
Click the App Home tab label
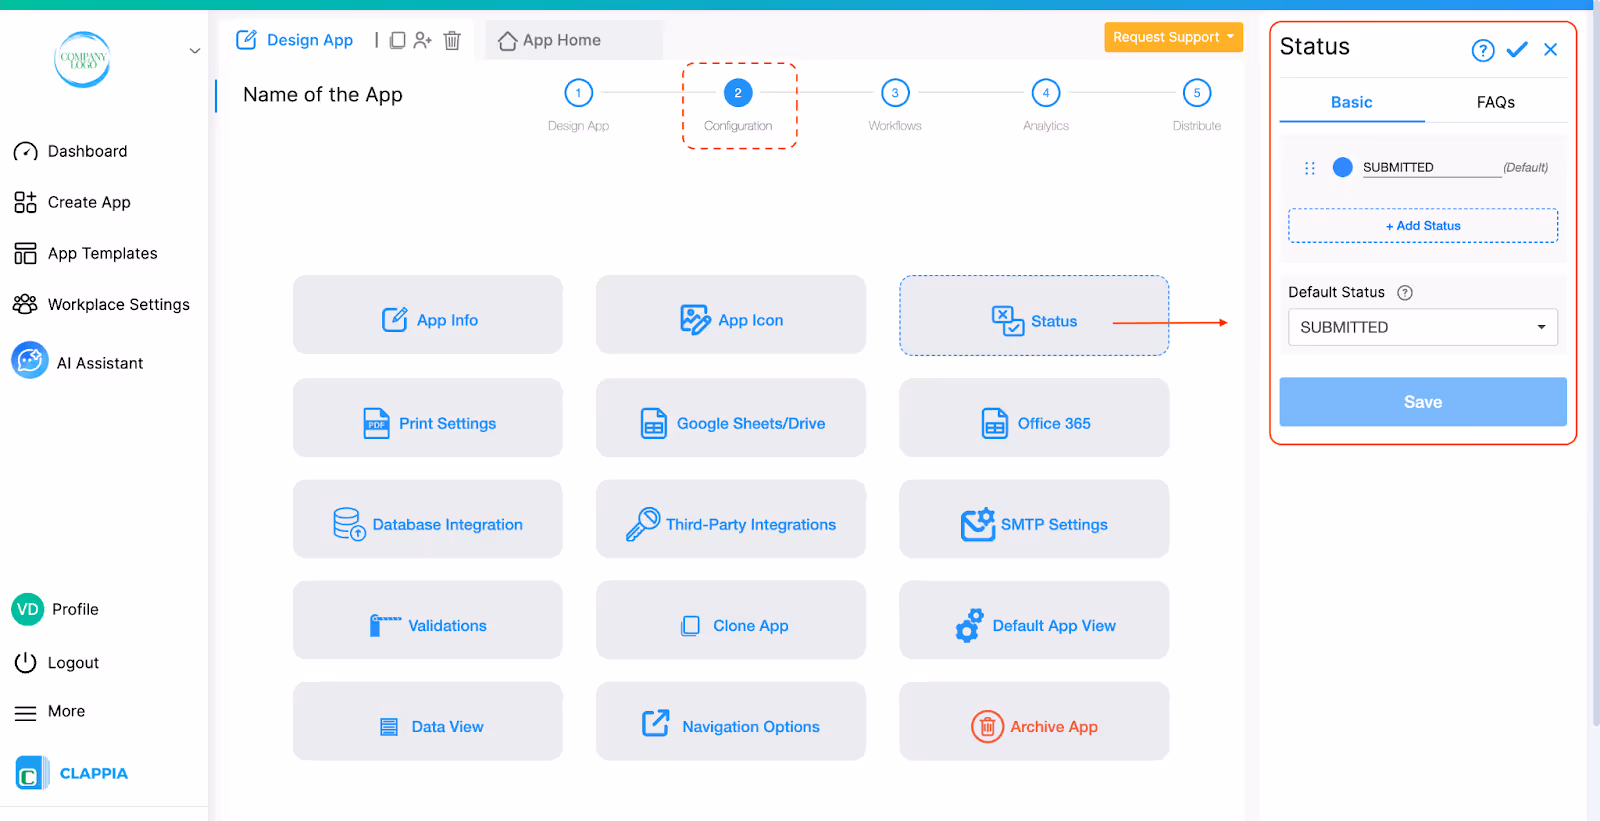[562, 40]
